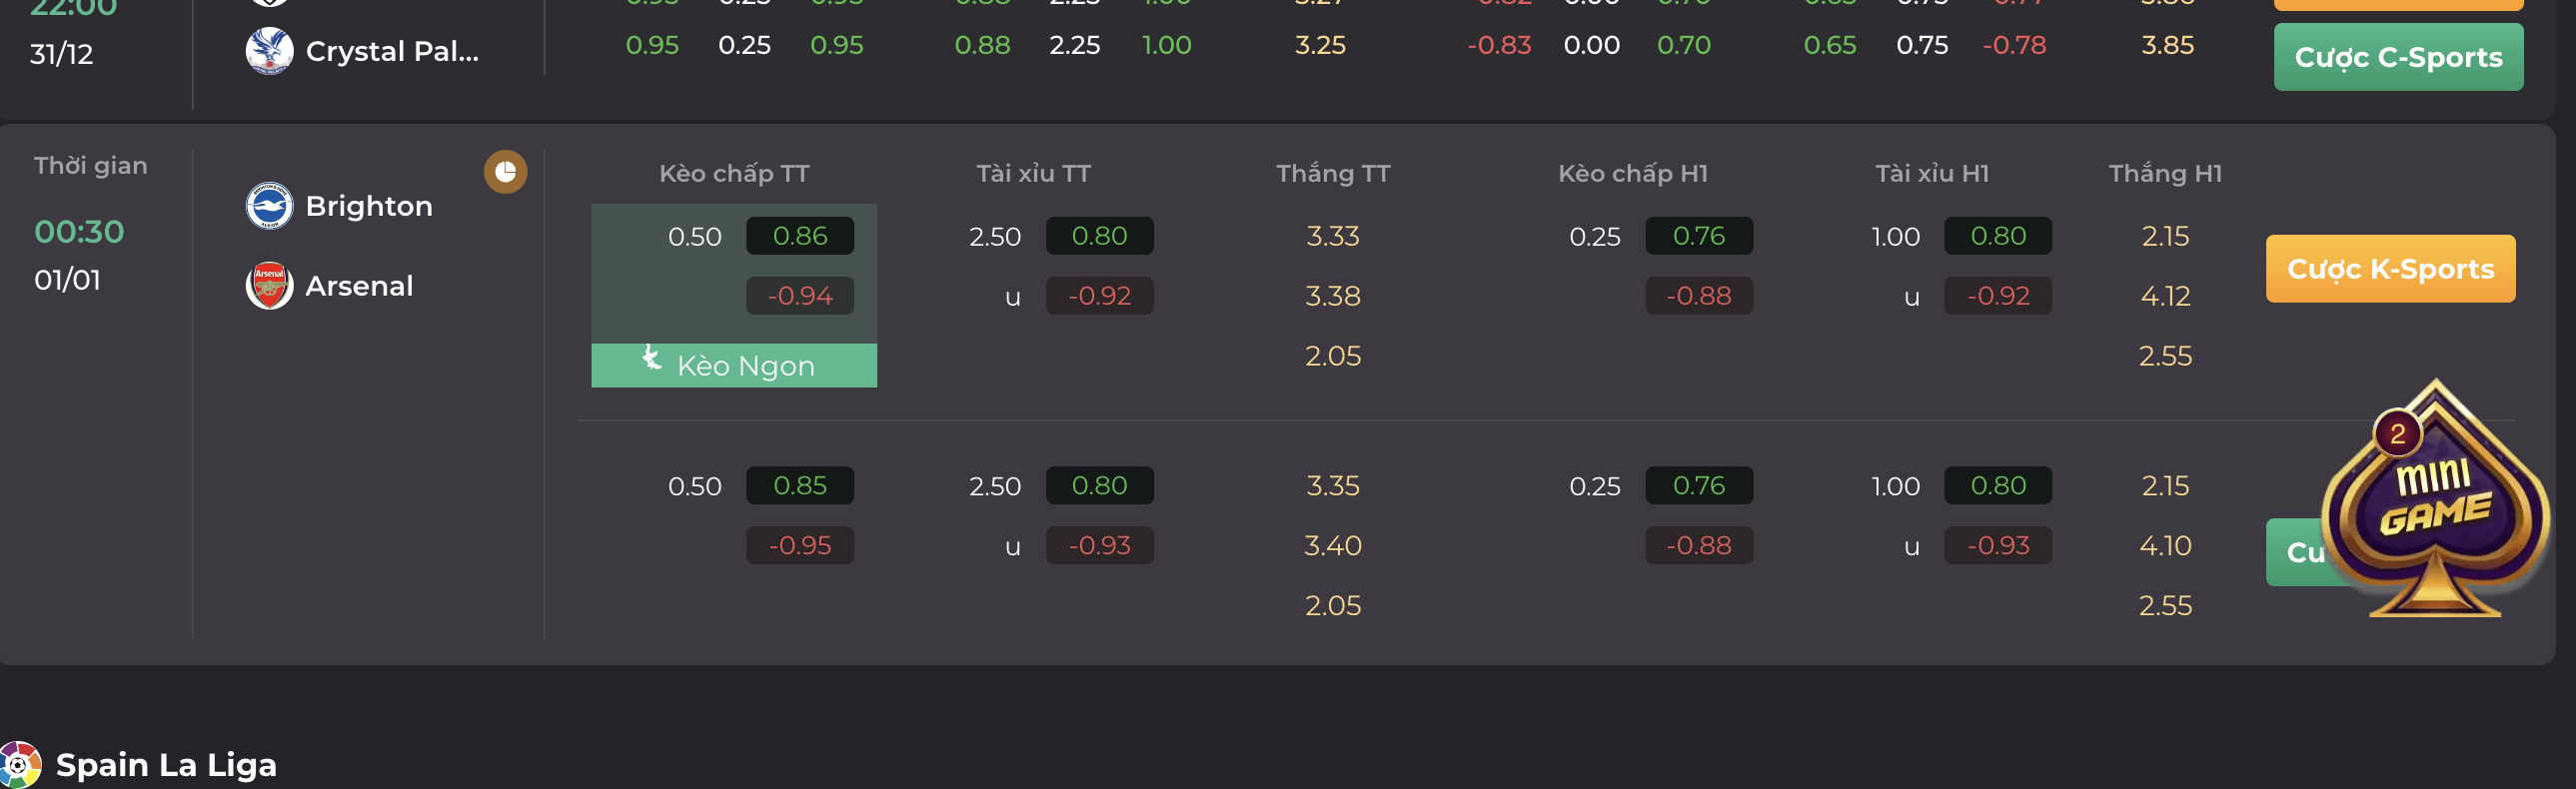Choose the -0.93 Tài xỉu TT under odds
Viewport: 2576px width, 789px height.
coord(1099,546)
